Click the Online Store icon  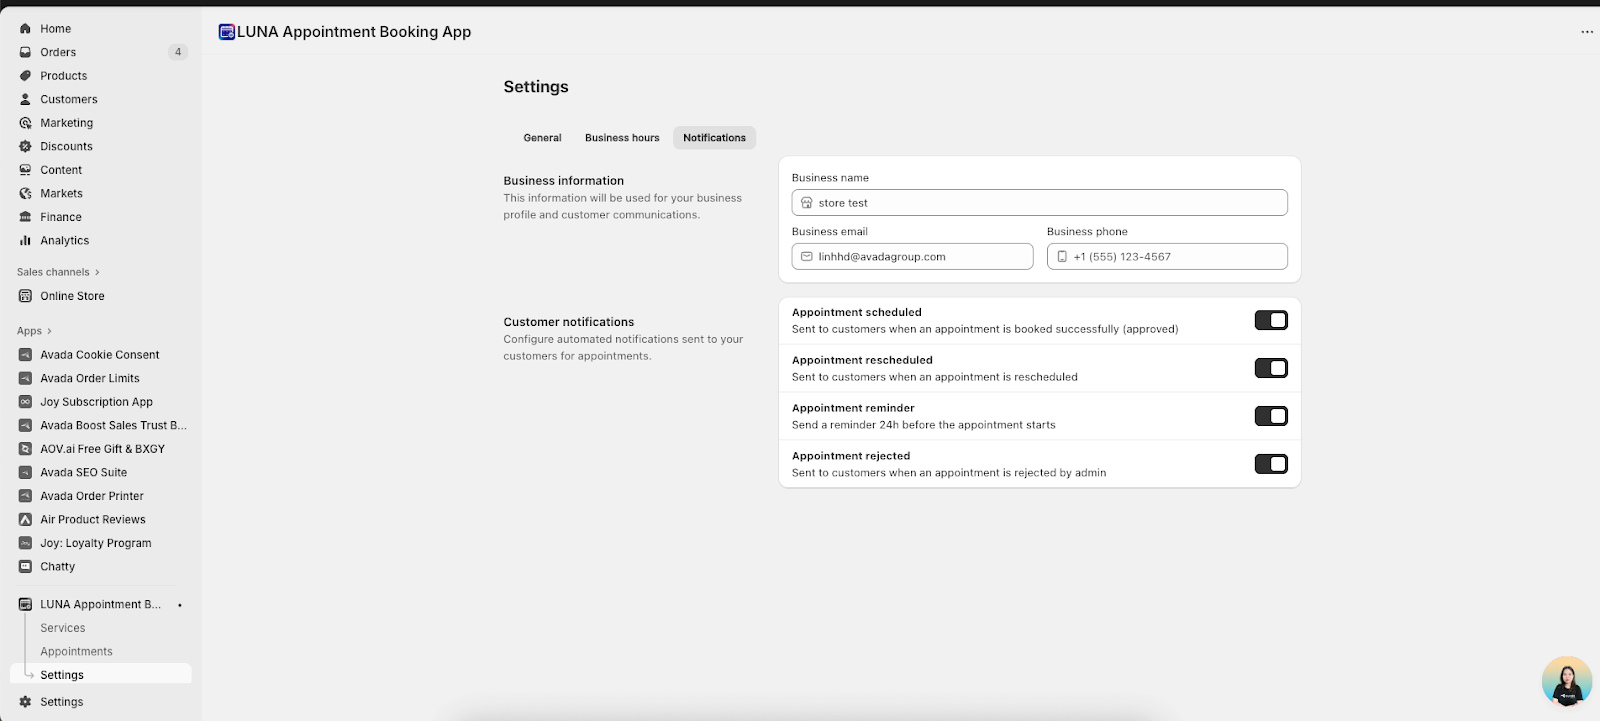click(25, 296)
